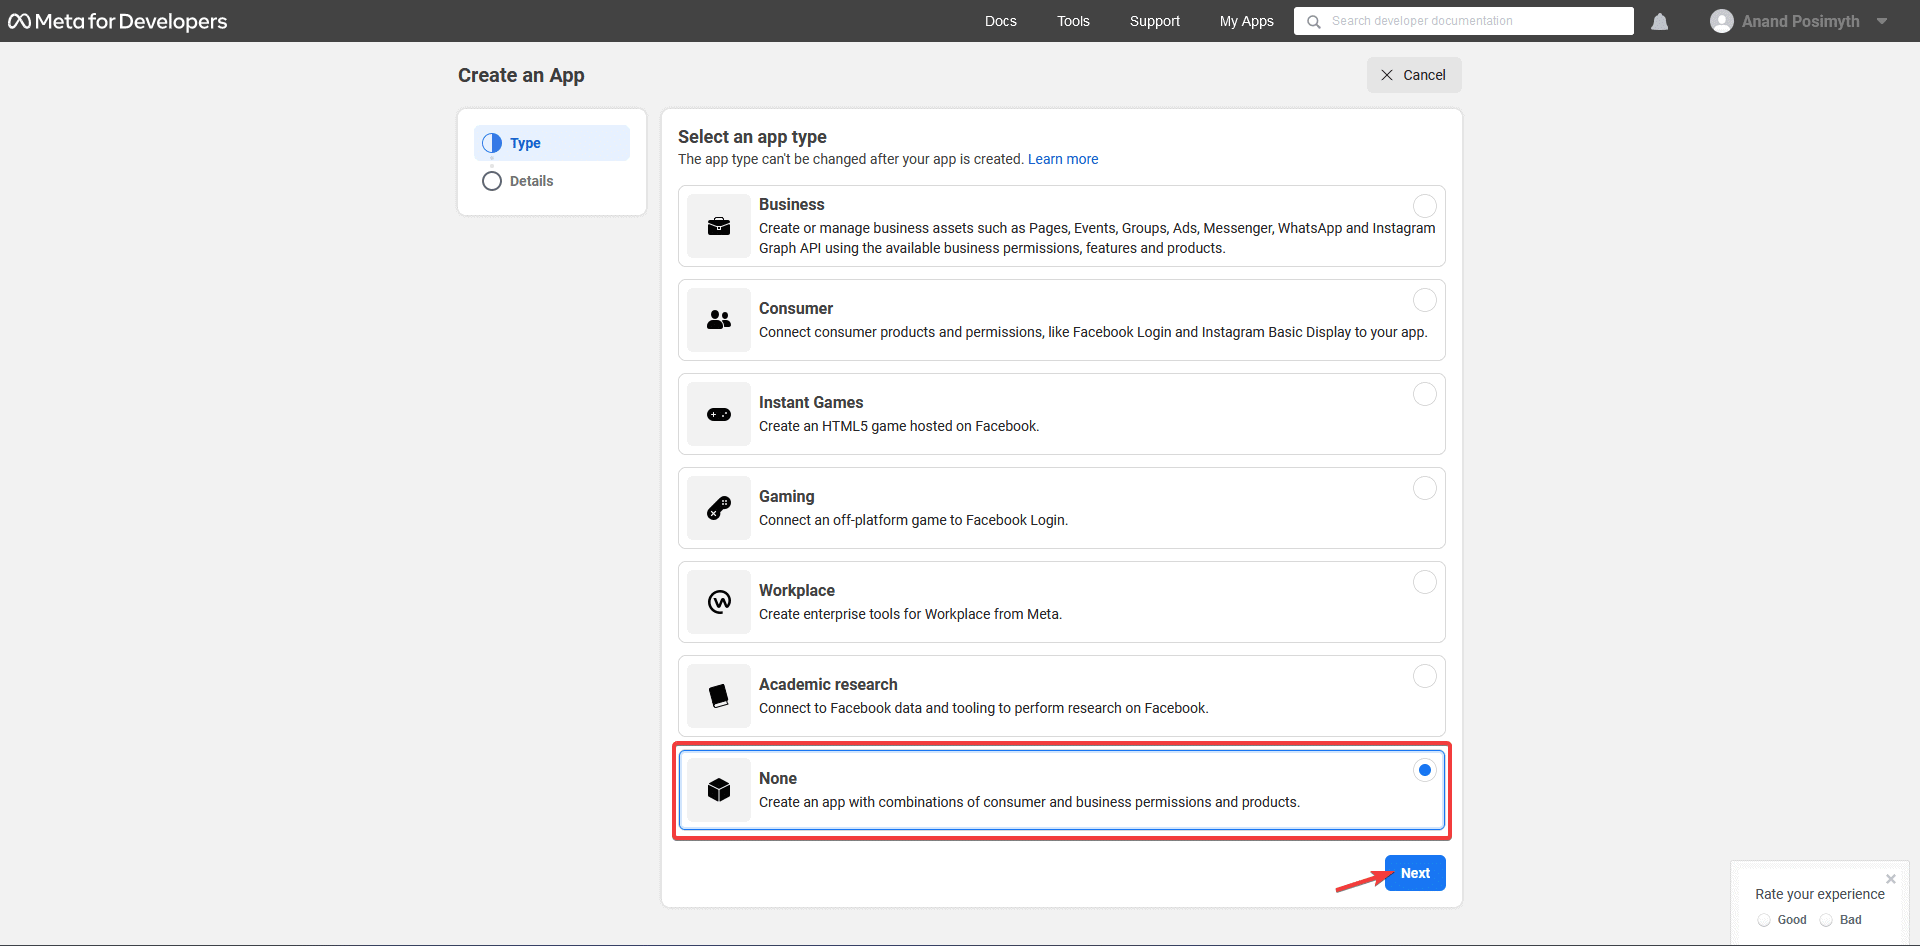Open the Learn more link
The image size is (1920, 946).
click(x=1063, y=159)
